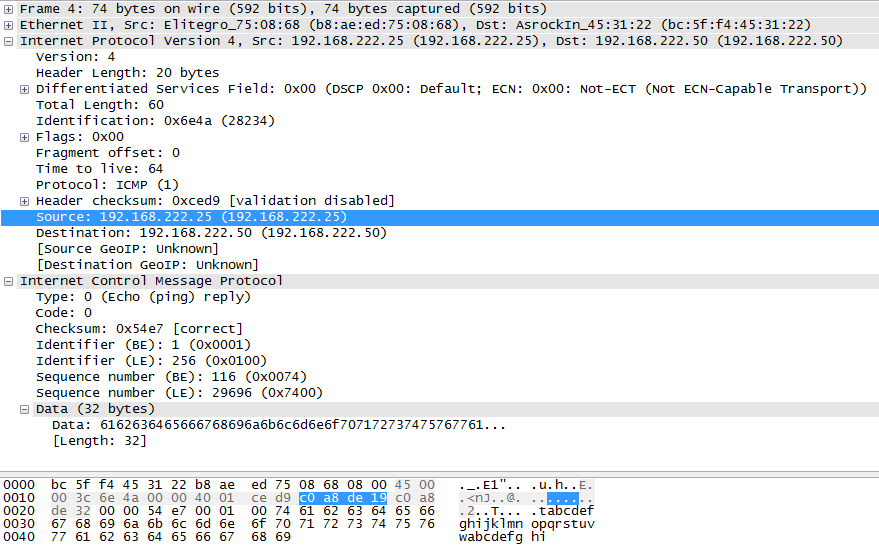879x549 pixels.
Task: Select the Destination: 192.168.222.50 field
Action: click(x=211, y=233)
